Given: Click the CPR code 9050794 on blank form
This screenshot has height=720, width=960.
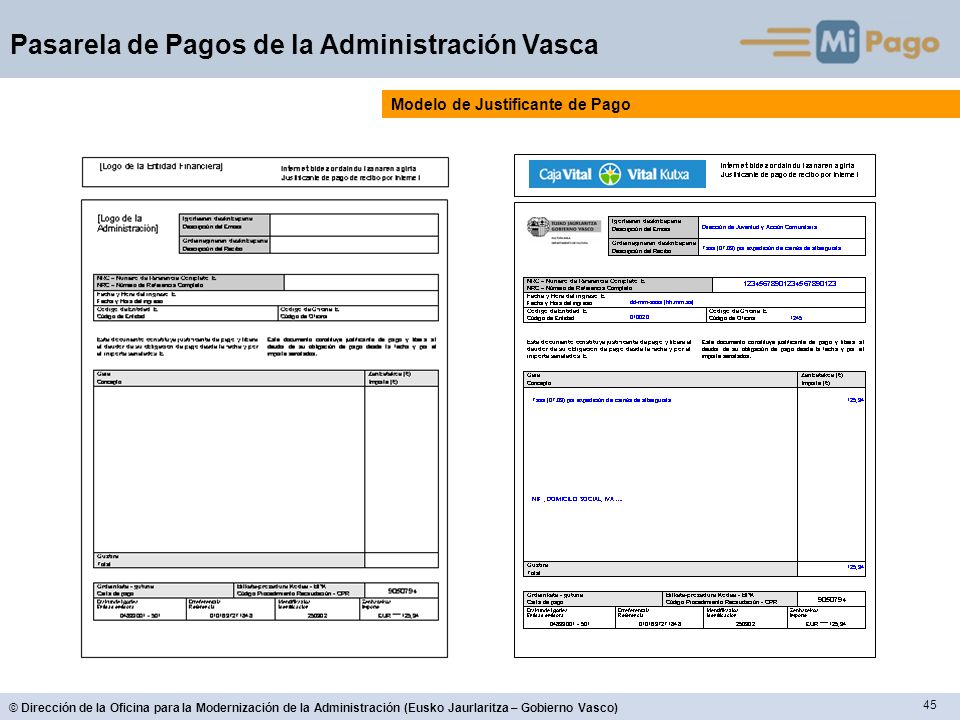Looking at the screenshot, I should [x=402, y=591].
